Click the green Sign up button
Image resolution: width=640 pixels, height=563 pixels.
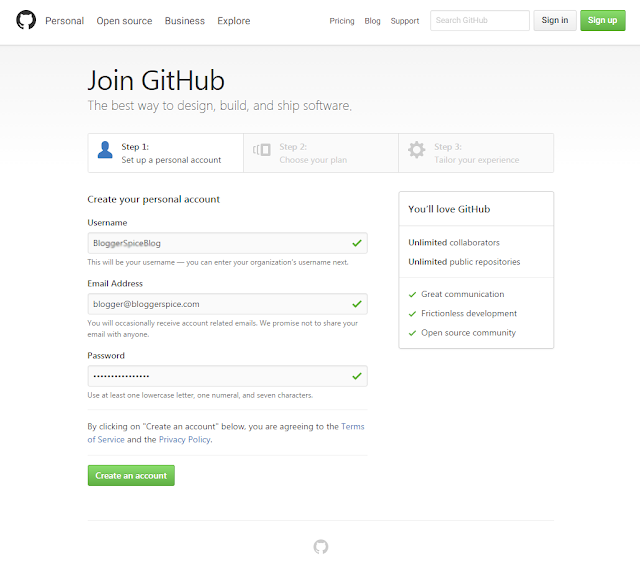coord(602,20)
